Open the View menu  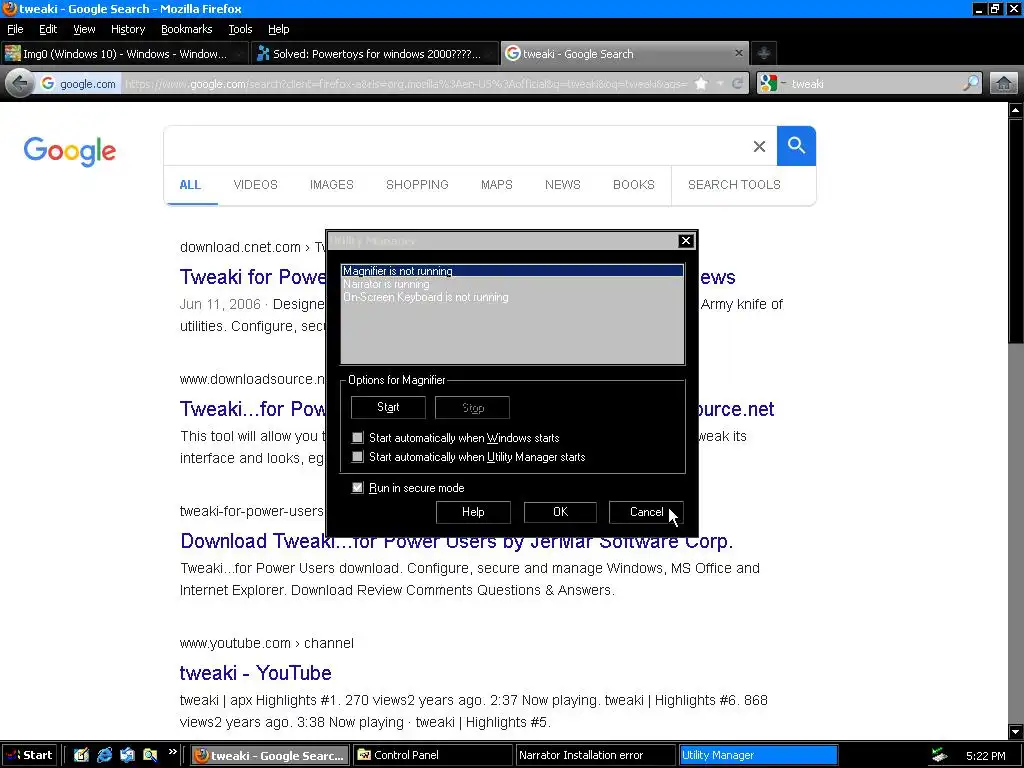[84, 29]
